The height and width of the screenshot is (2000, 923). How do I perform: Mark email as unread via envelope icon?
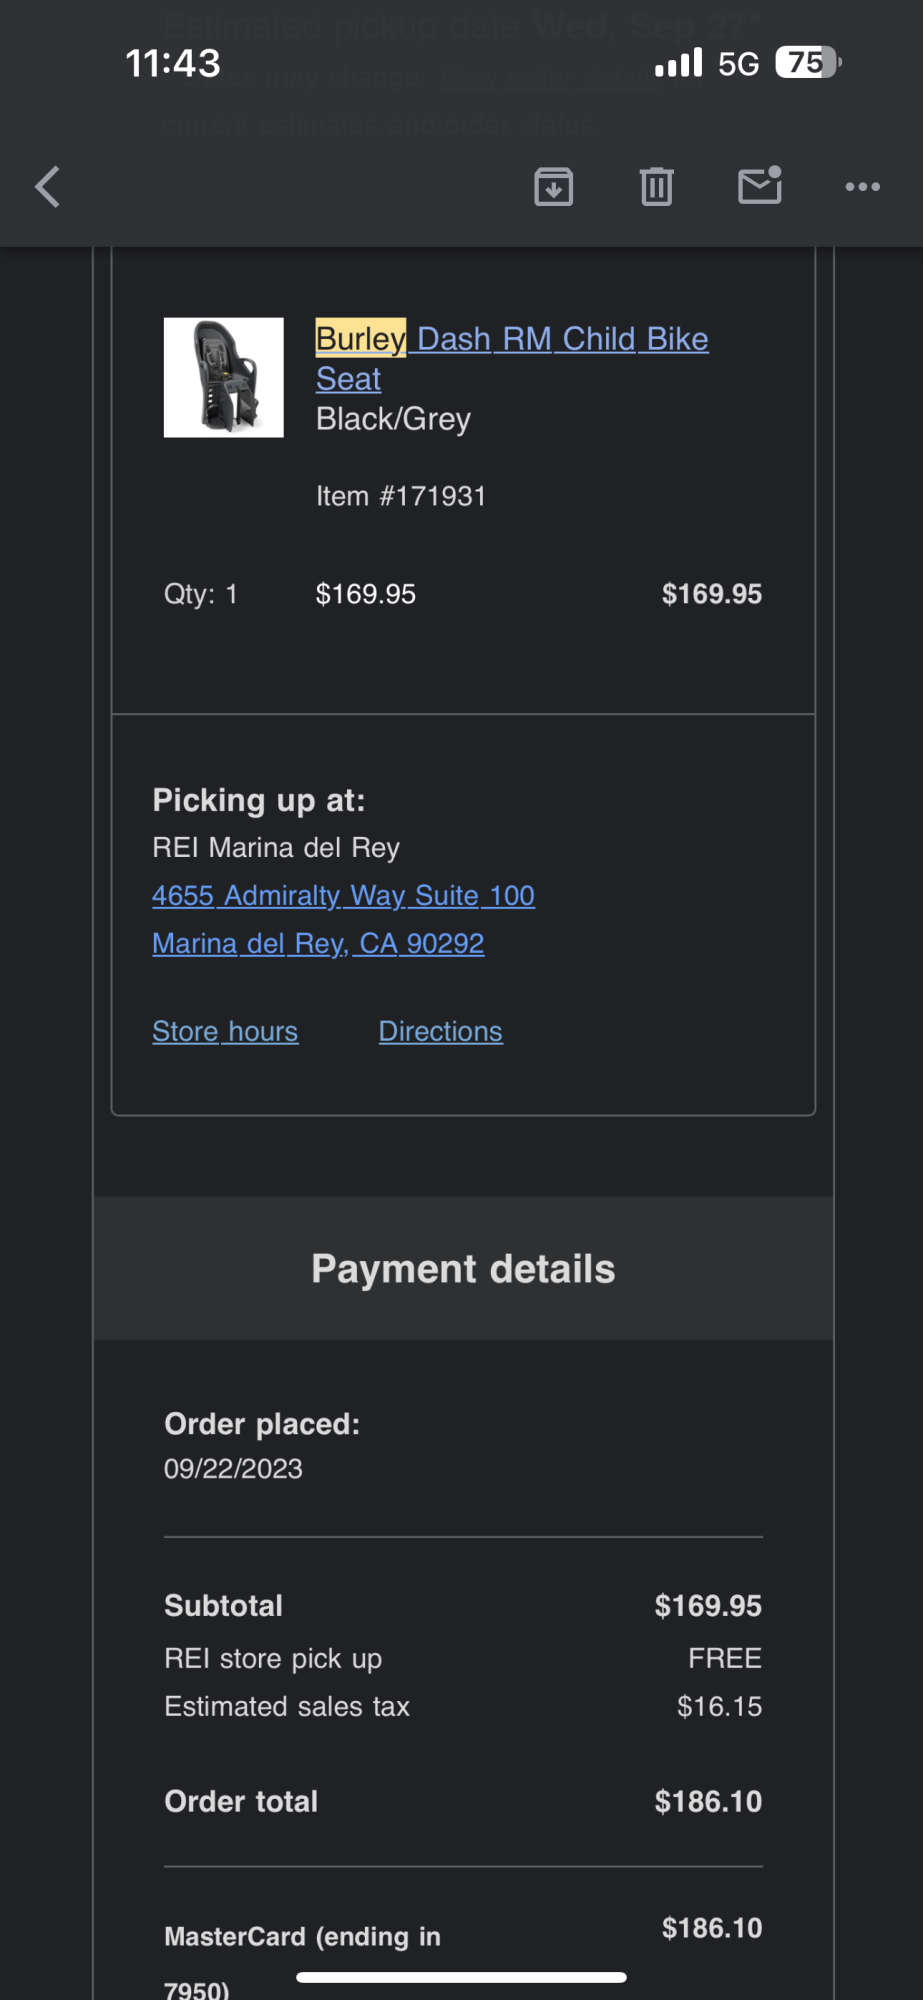(760, 186)
